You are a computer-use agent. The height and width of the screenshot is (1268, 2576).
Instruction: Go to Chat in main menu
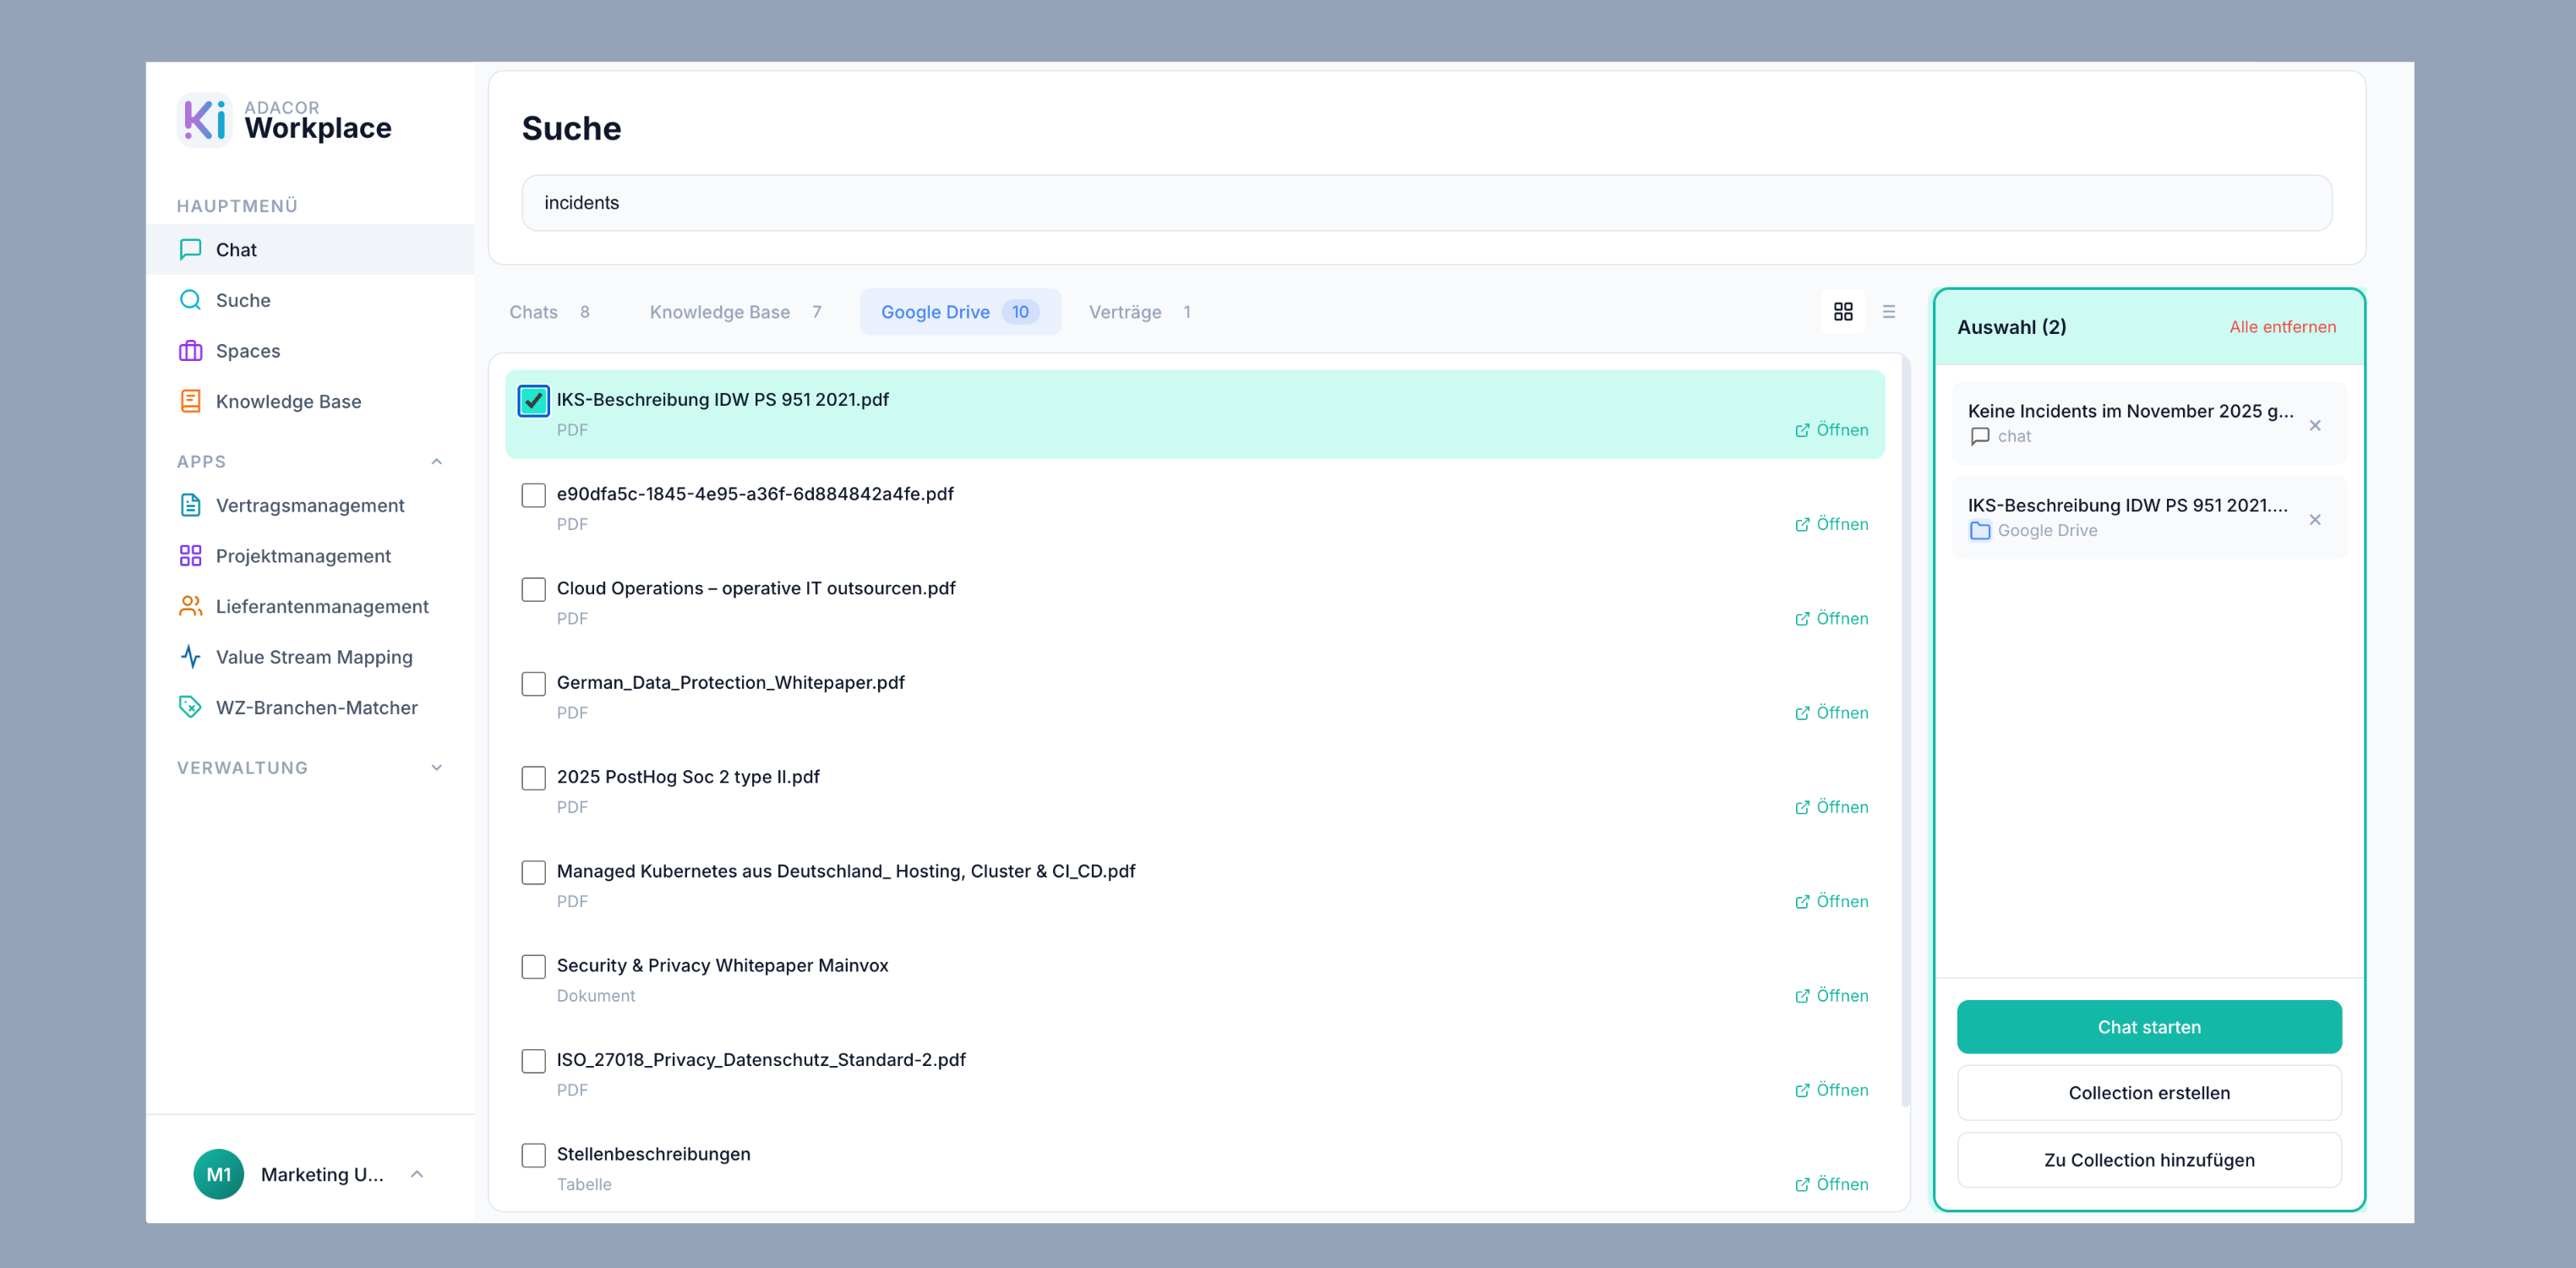tap(310, 249)
